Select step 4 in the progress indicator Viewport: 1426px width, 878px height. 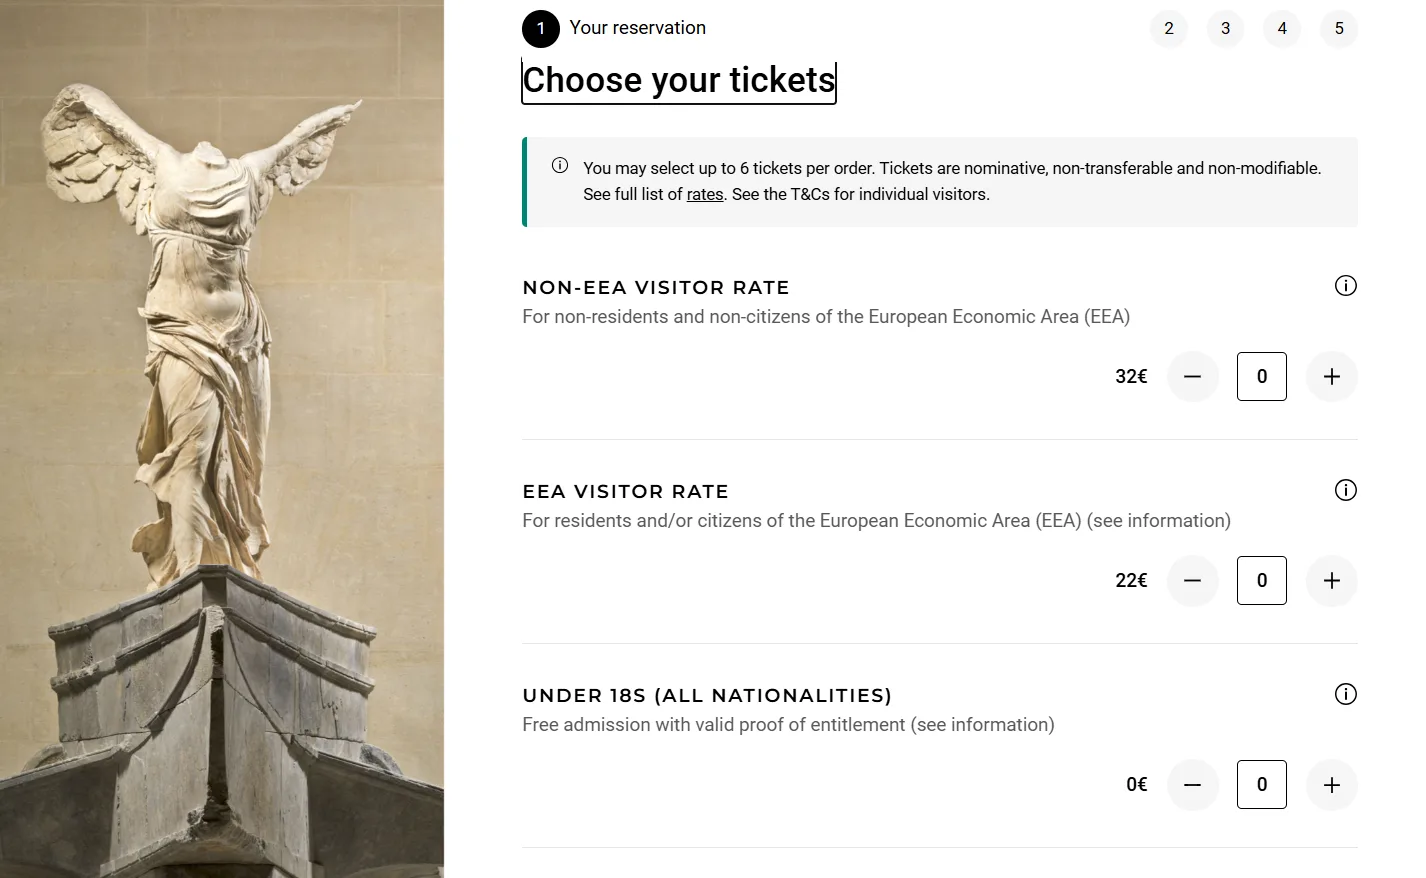coord(1282,28)
